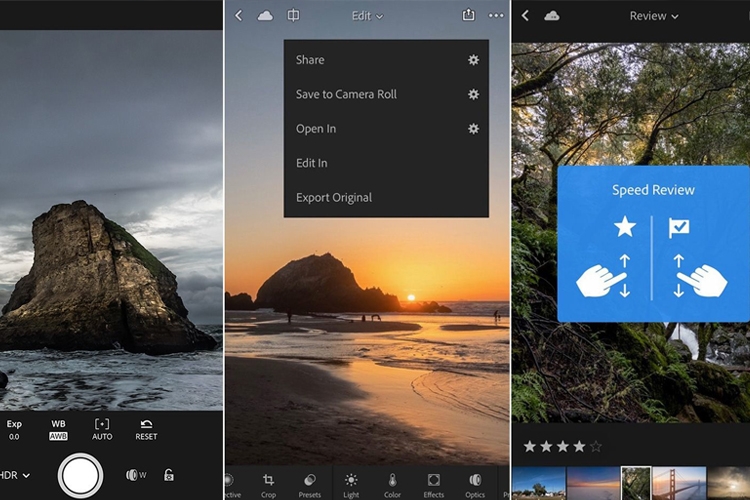The width and height of the screenshot is (750, 500).
Task: Tap the star rating icon in Speed Review
Action: (x=625, y=227)
